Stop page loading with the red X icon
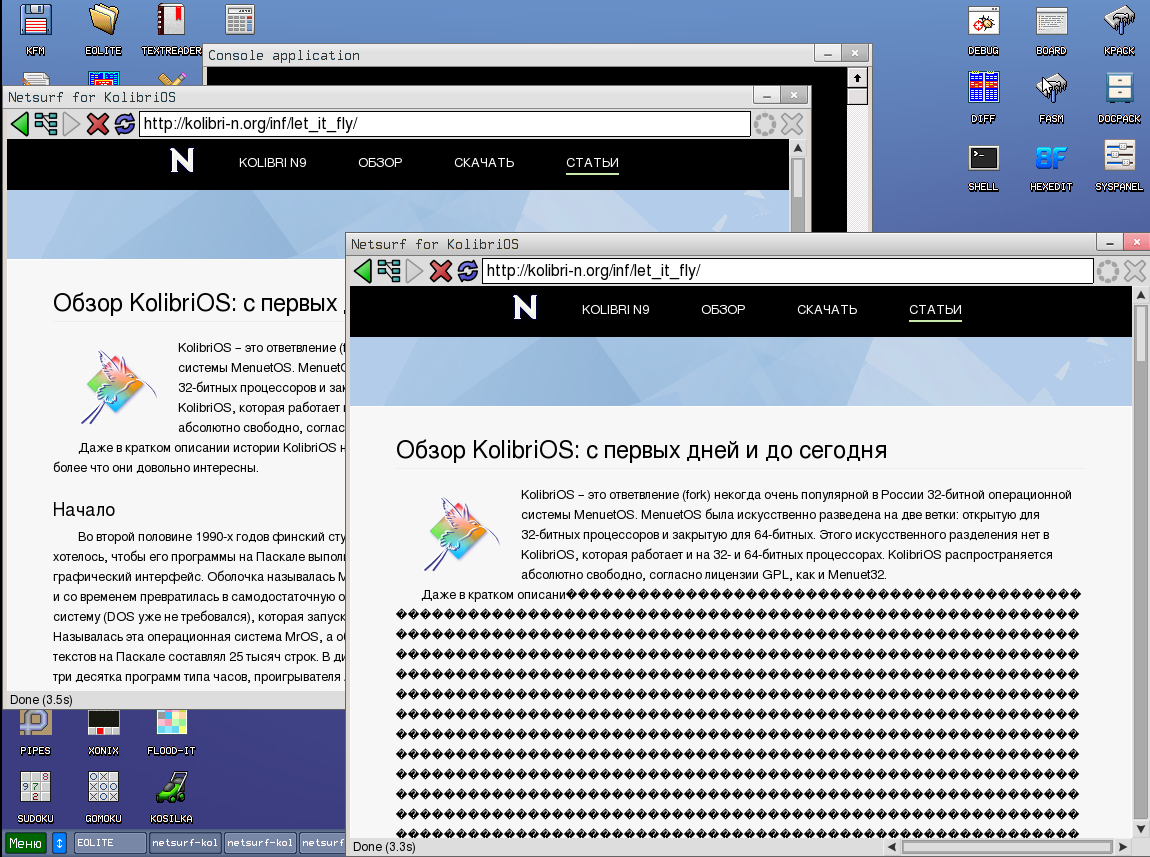The image size is (1150, 857). pos(440,270)
